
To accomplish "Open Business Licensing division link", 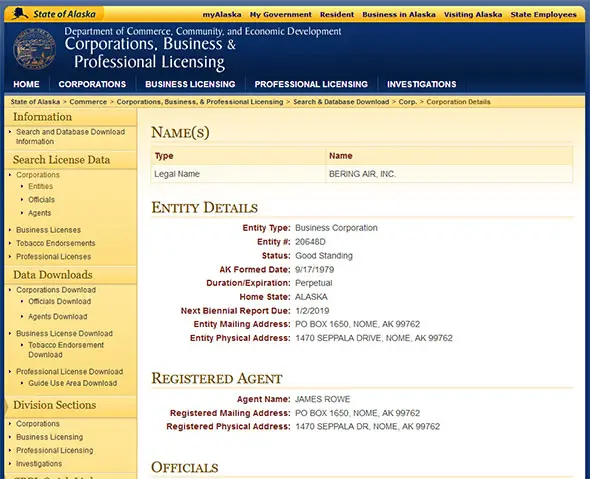I will (x=50, y=437).
